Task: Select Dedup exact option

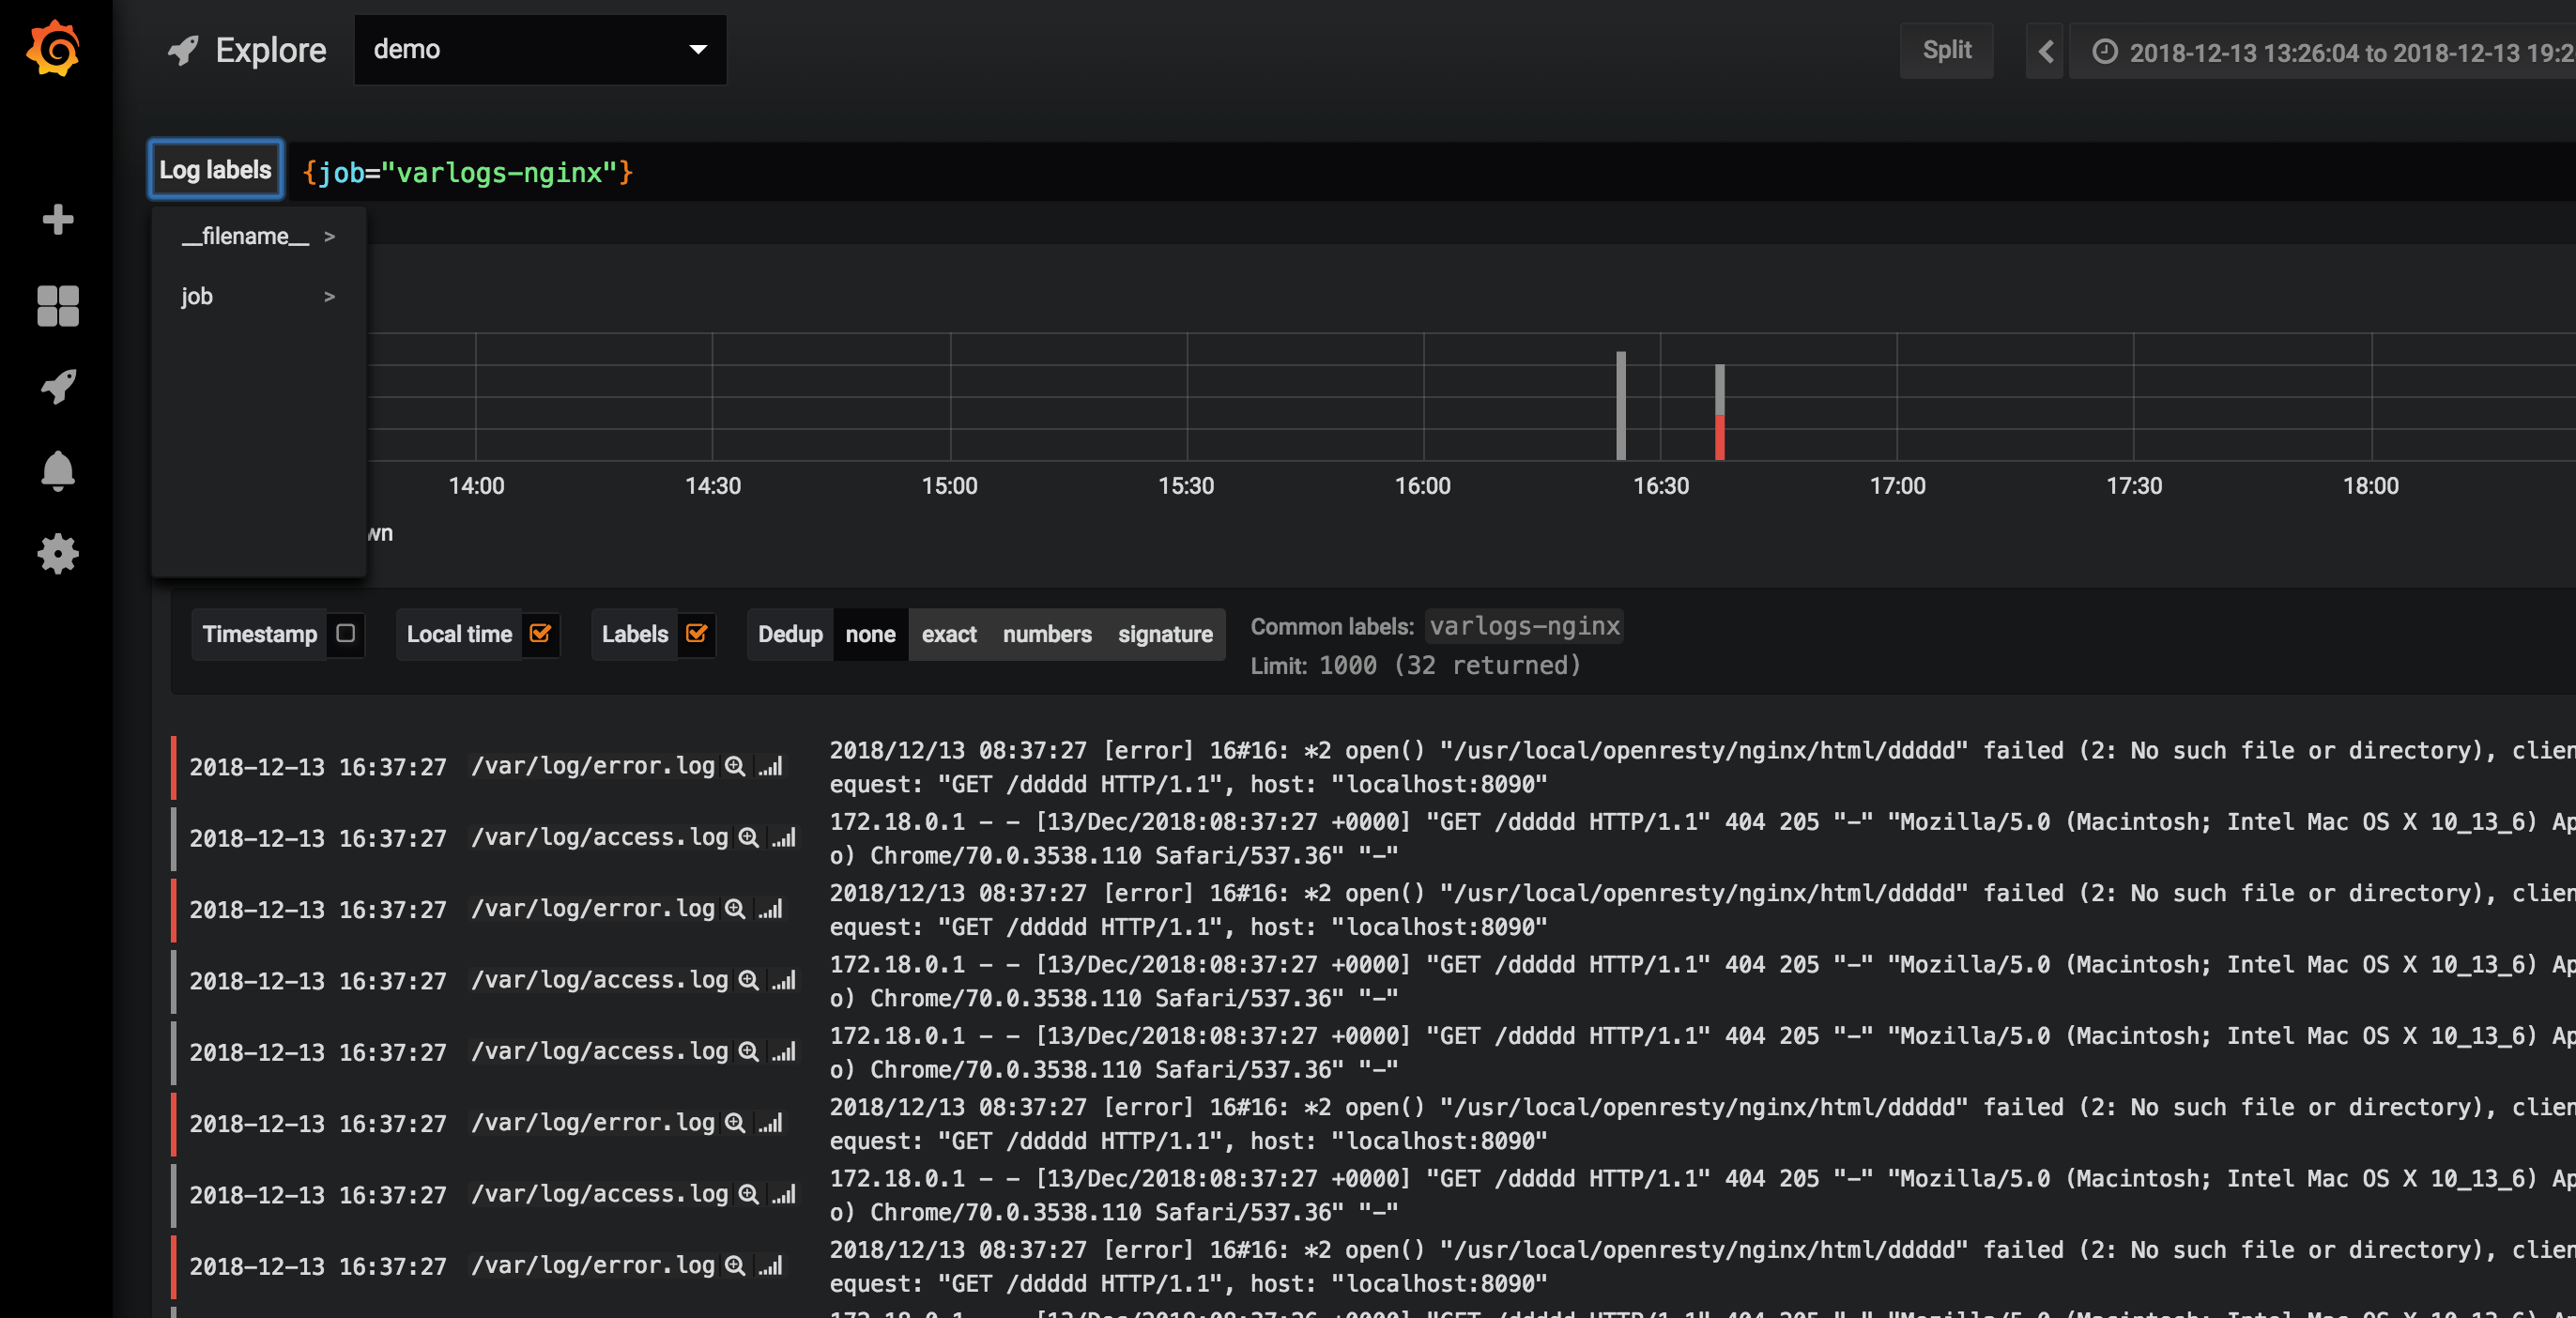Action: (949, 634)
